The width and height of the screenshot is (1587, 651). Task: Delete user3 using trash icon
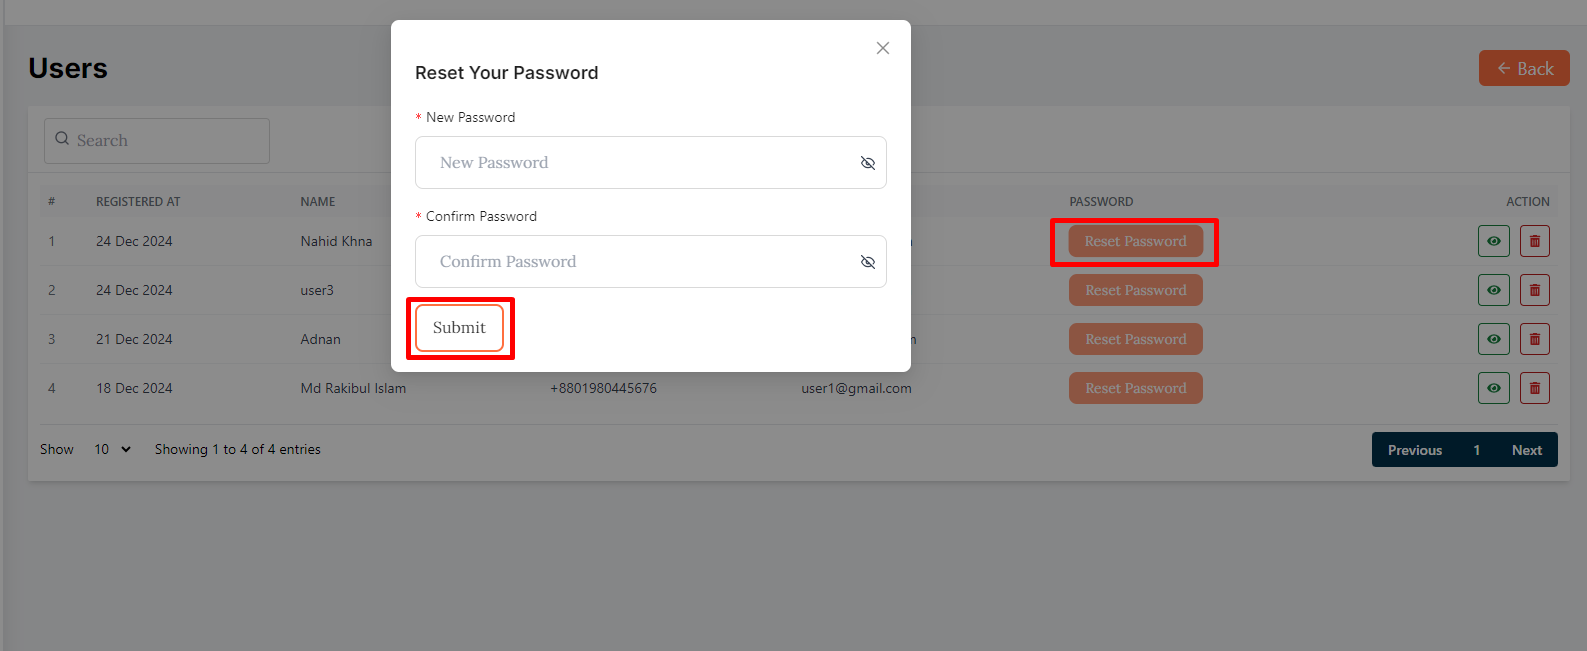tap(1534, 290)
